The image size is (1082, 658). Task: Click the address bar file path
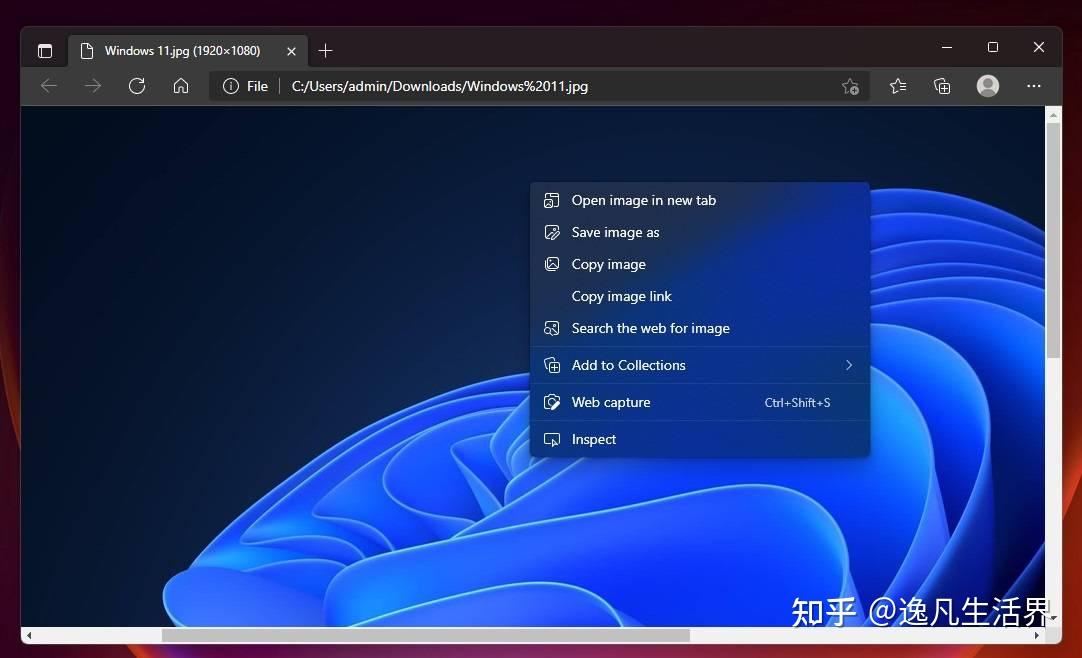tap(440, 86)
